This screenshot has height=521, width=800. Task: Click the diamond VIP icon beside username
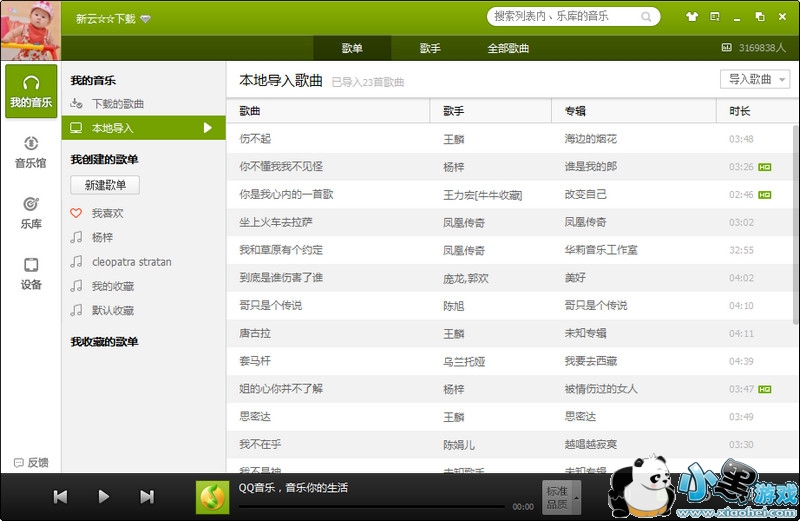click(x=145, y=19)
